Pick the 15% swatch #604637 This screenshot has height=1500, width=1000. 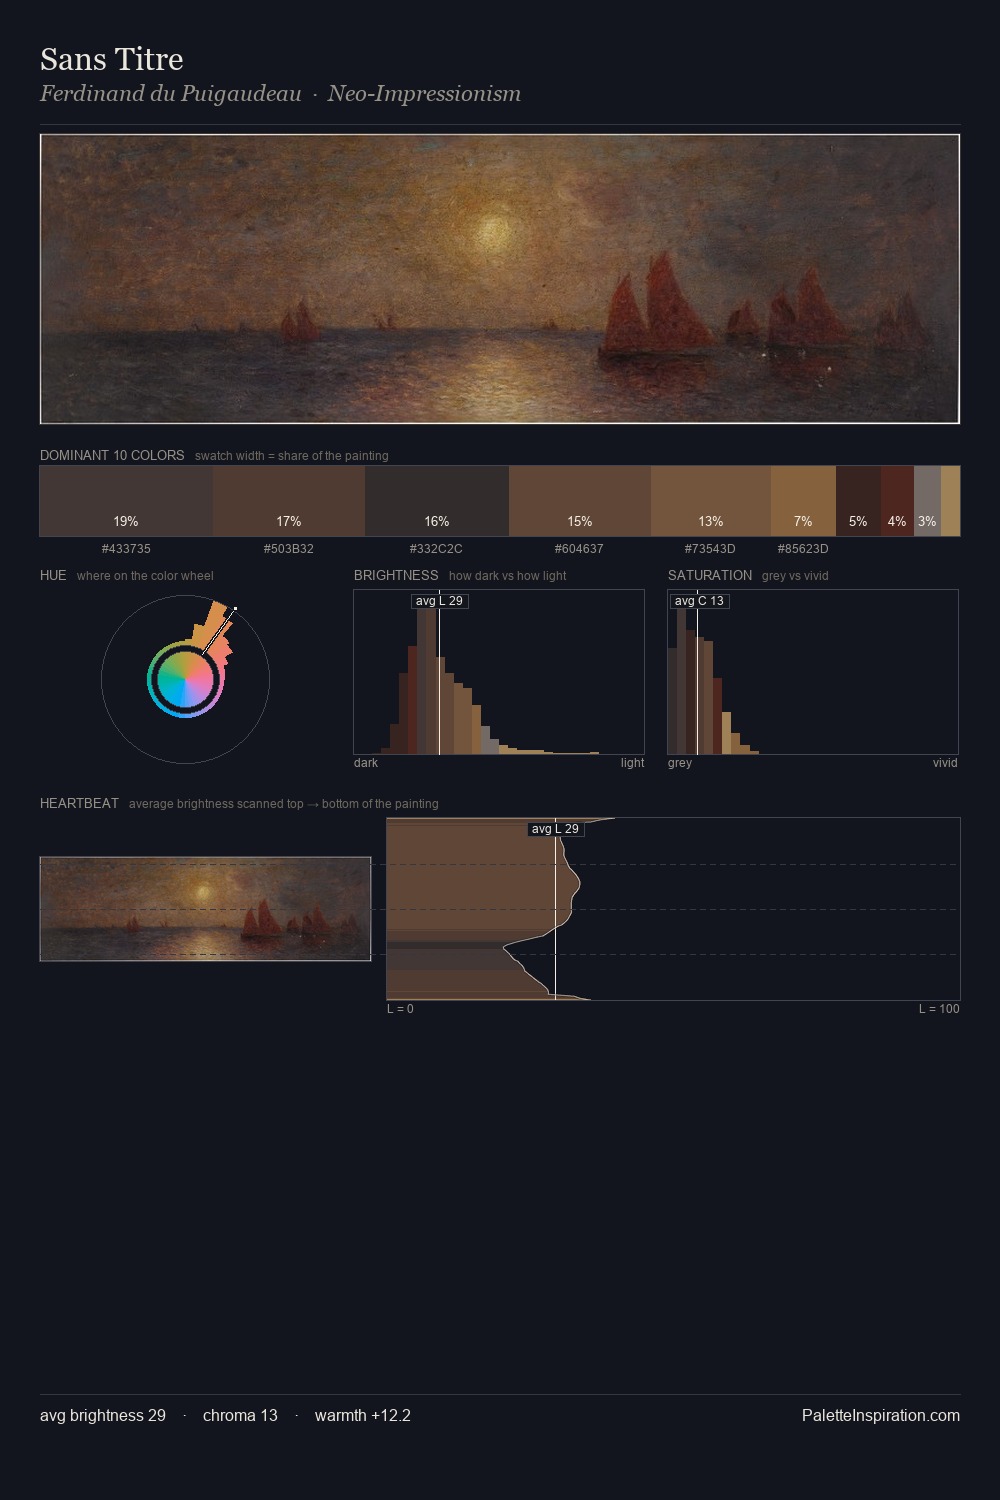580,501
